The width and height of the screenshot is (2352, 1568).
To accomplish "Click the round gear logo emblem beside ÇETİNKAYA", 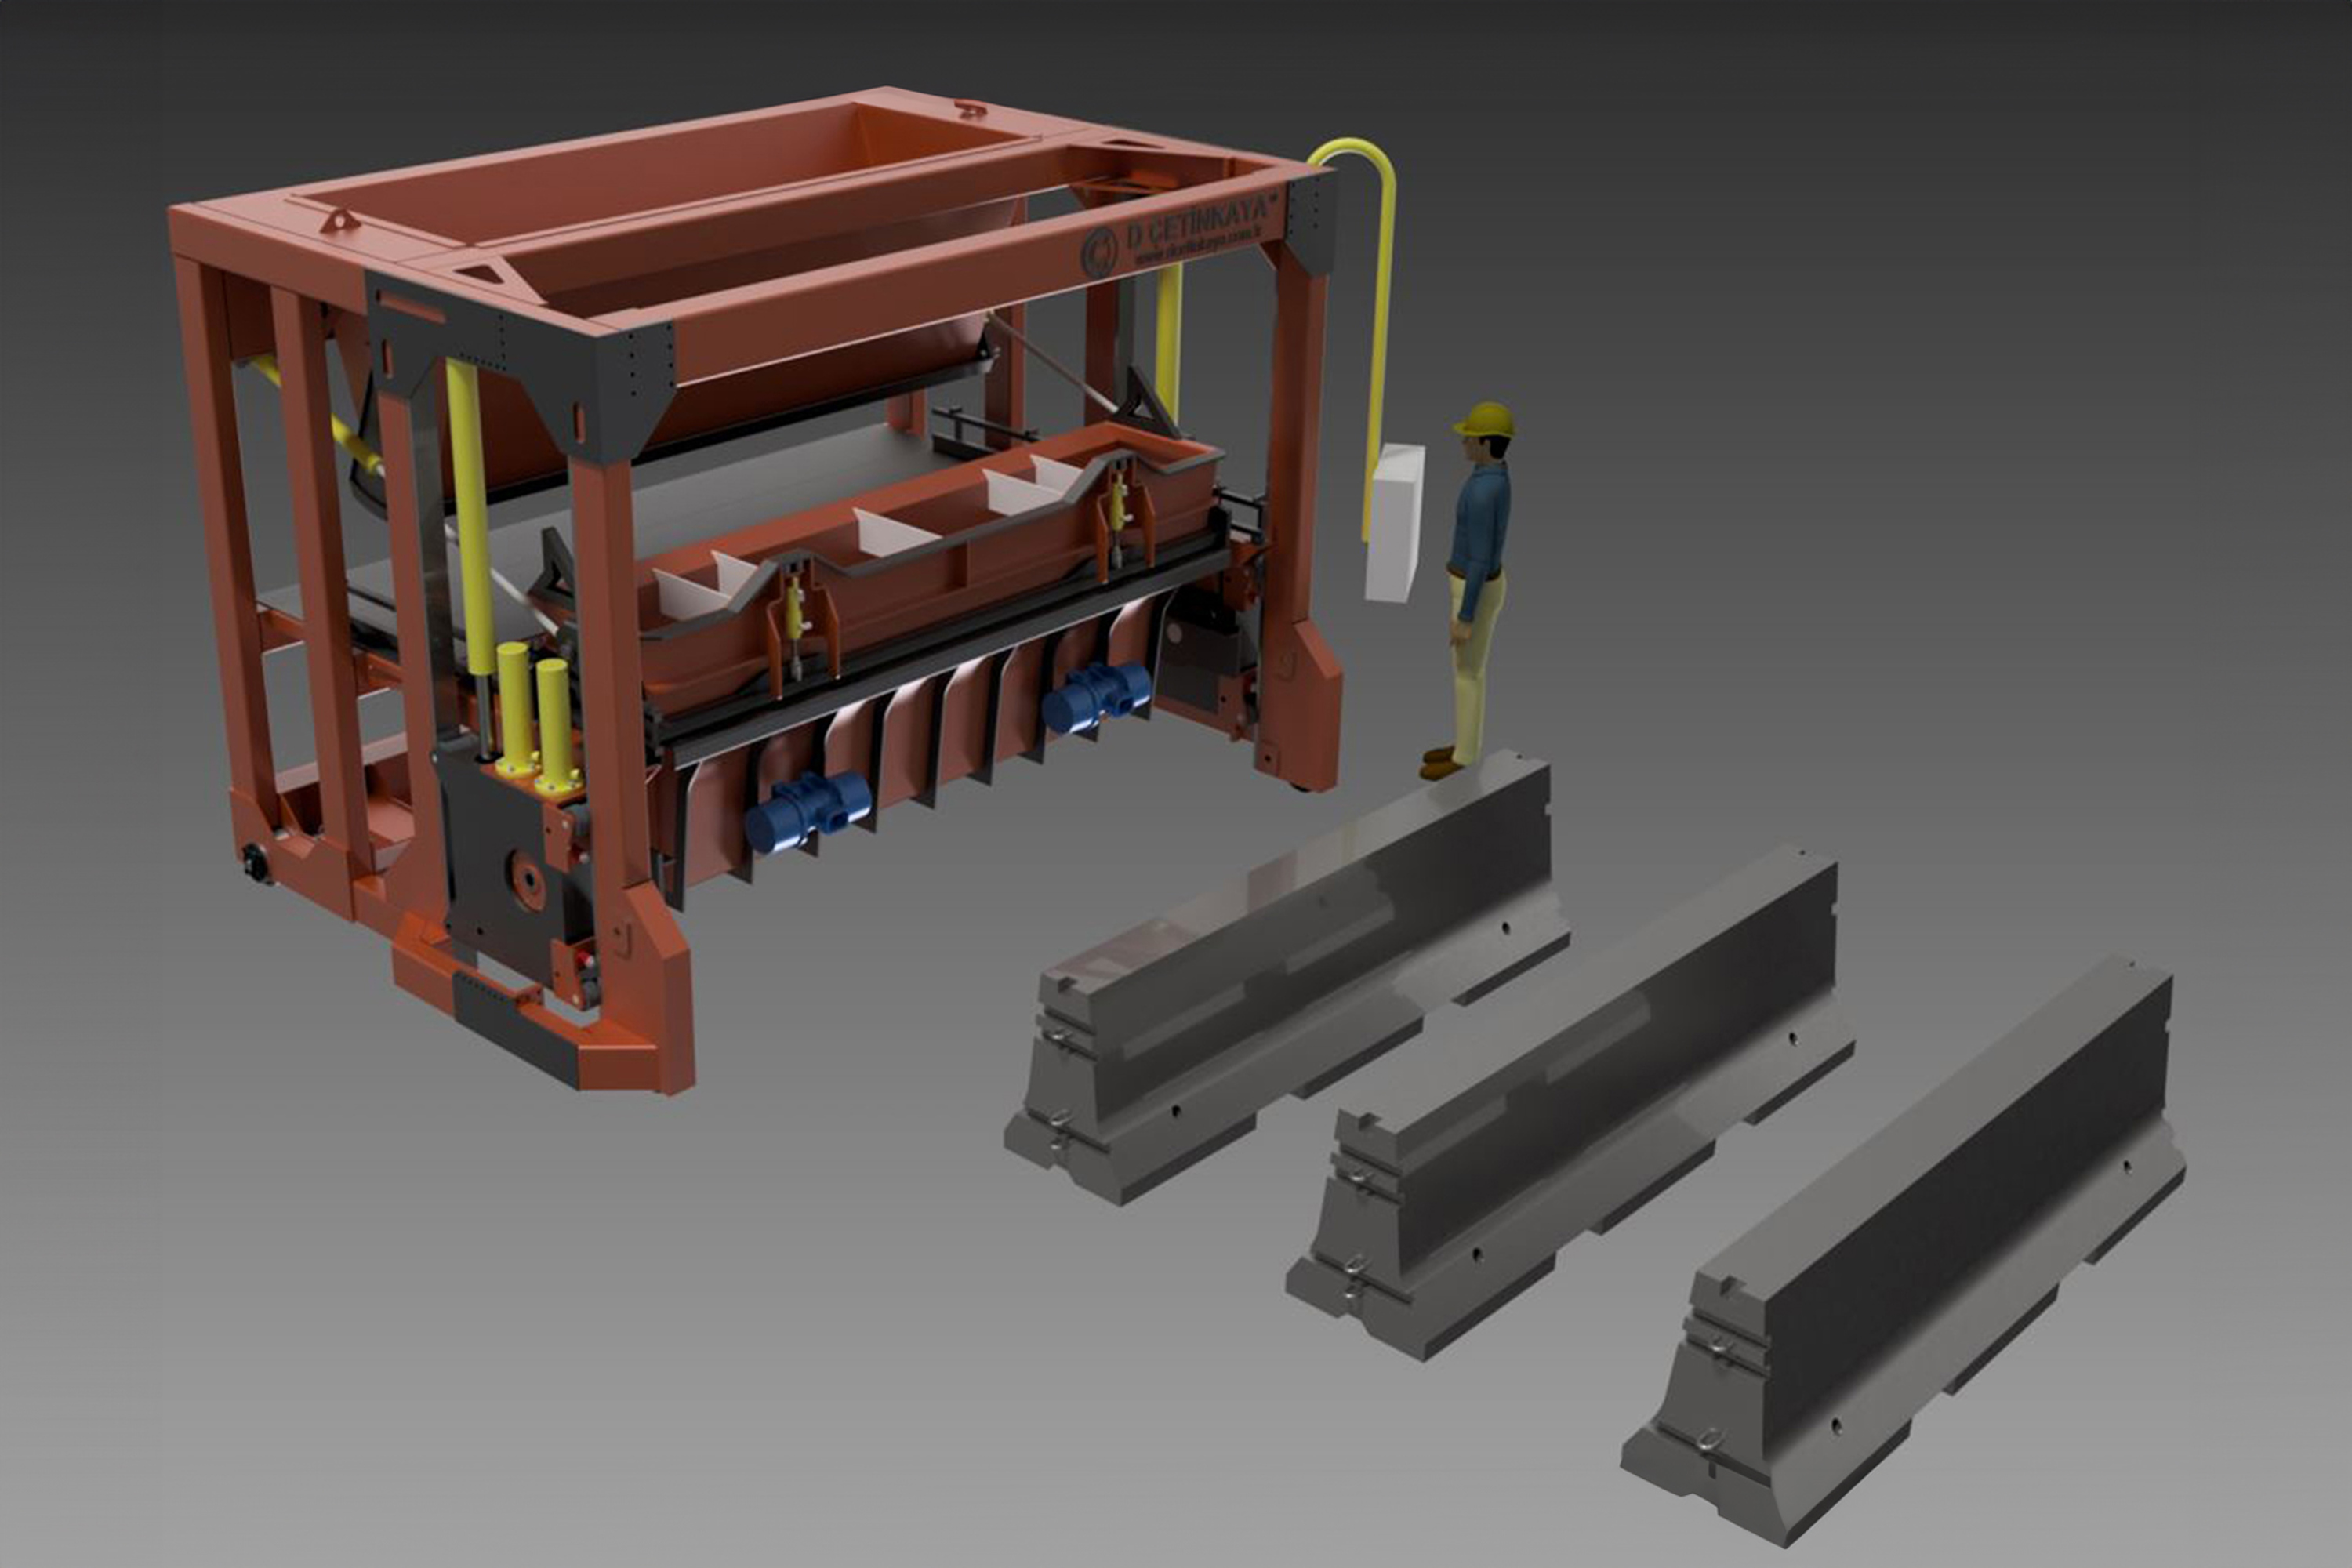I will pyautogui.click(x=1099, y=252).
